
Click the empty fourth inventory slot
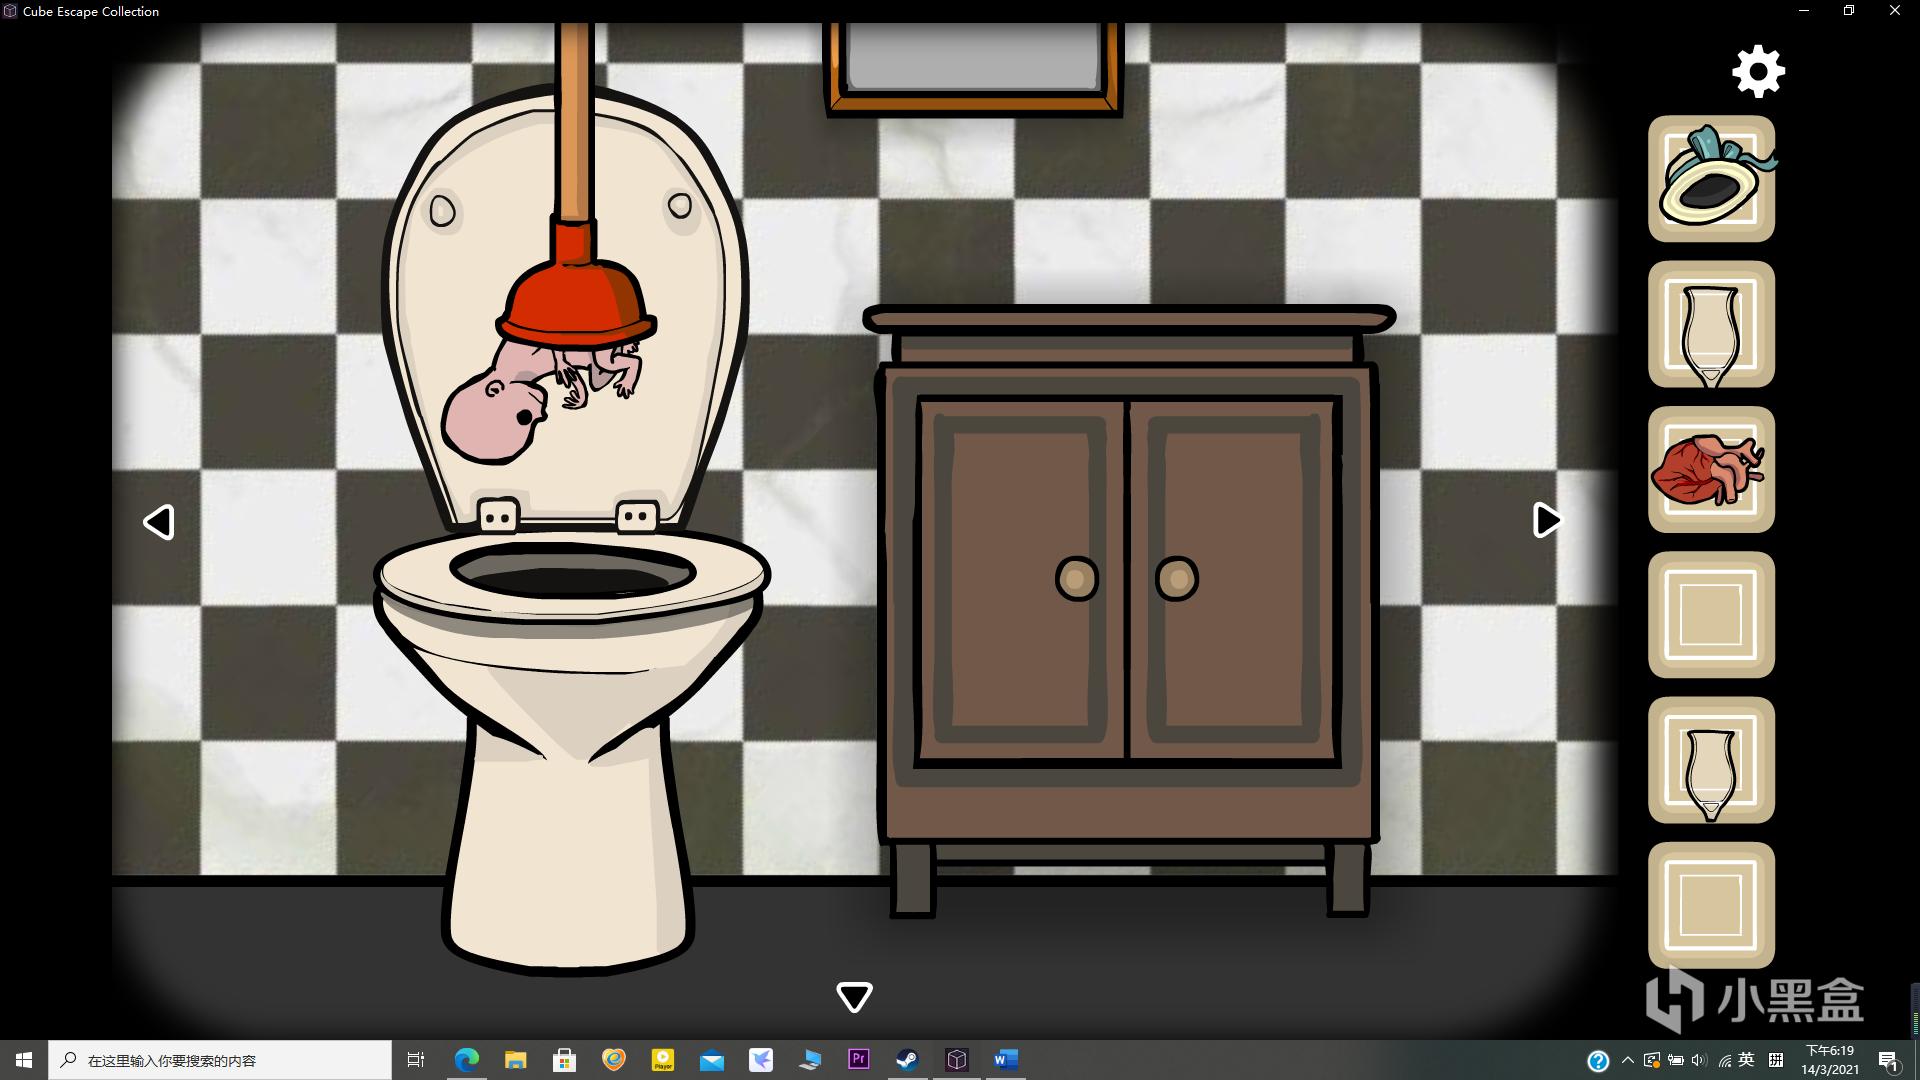click(x=1711, y=615)
